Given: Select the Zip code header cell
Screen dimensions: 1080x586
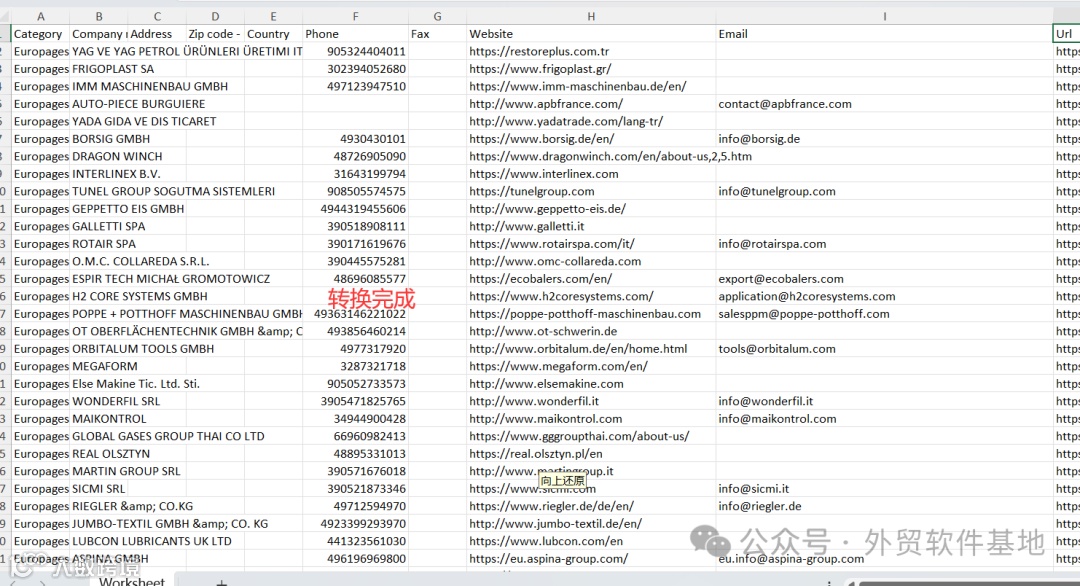Looking at the screenshot, I should click(x=213, y=33).
